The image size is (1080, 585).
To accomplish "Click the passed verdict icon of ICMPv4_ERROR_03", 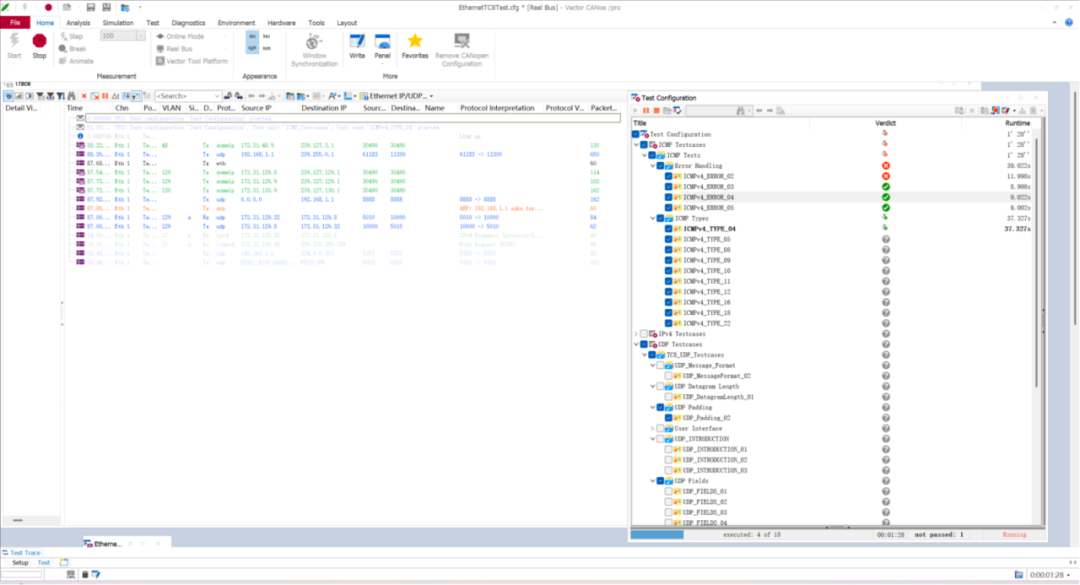I will point(886,187).
